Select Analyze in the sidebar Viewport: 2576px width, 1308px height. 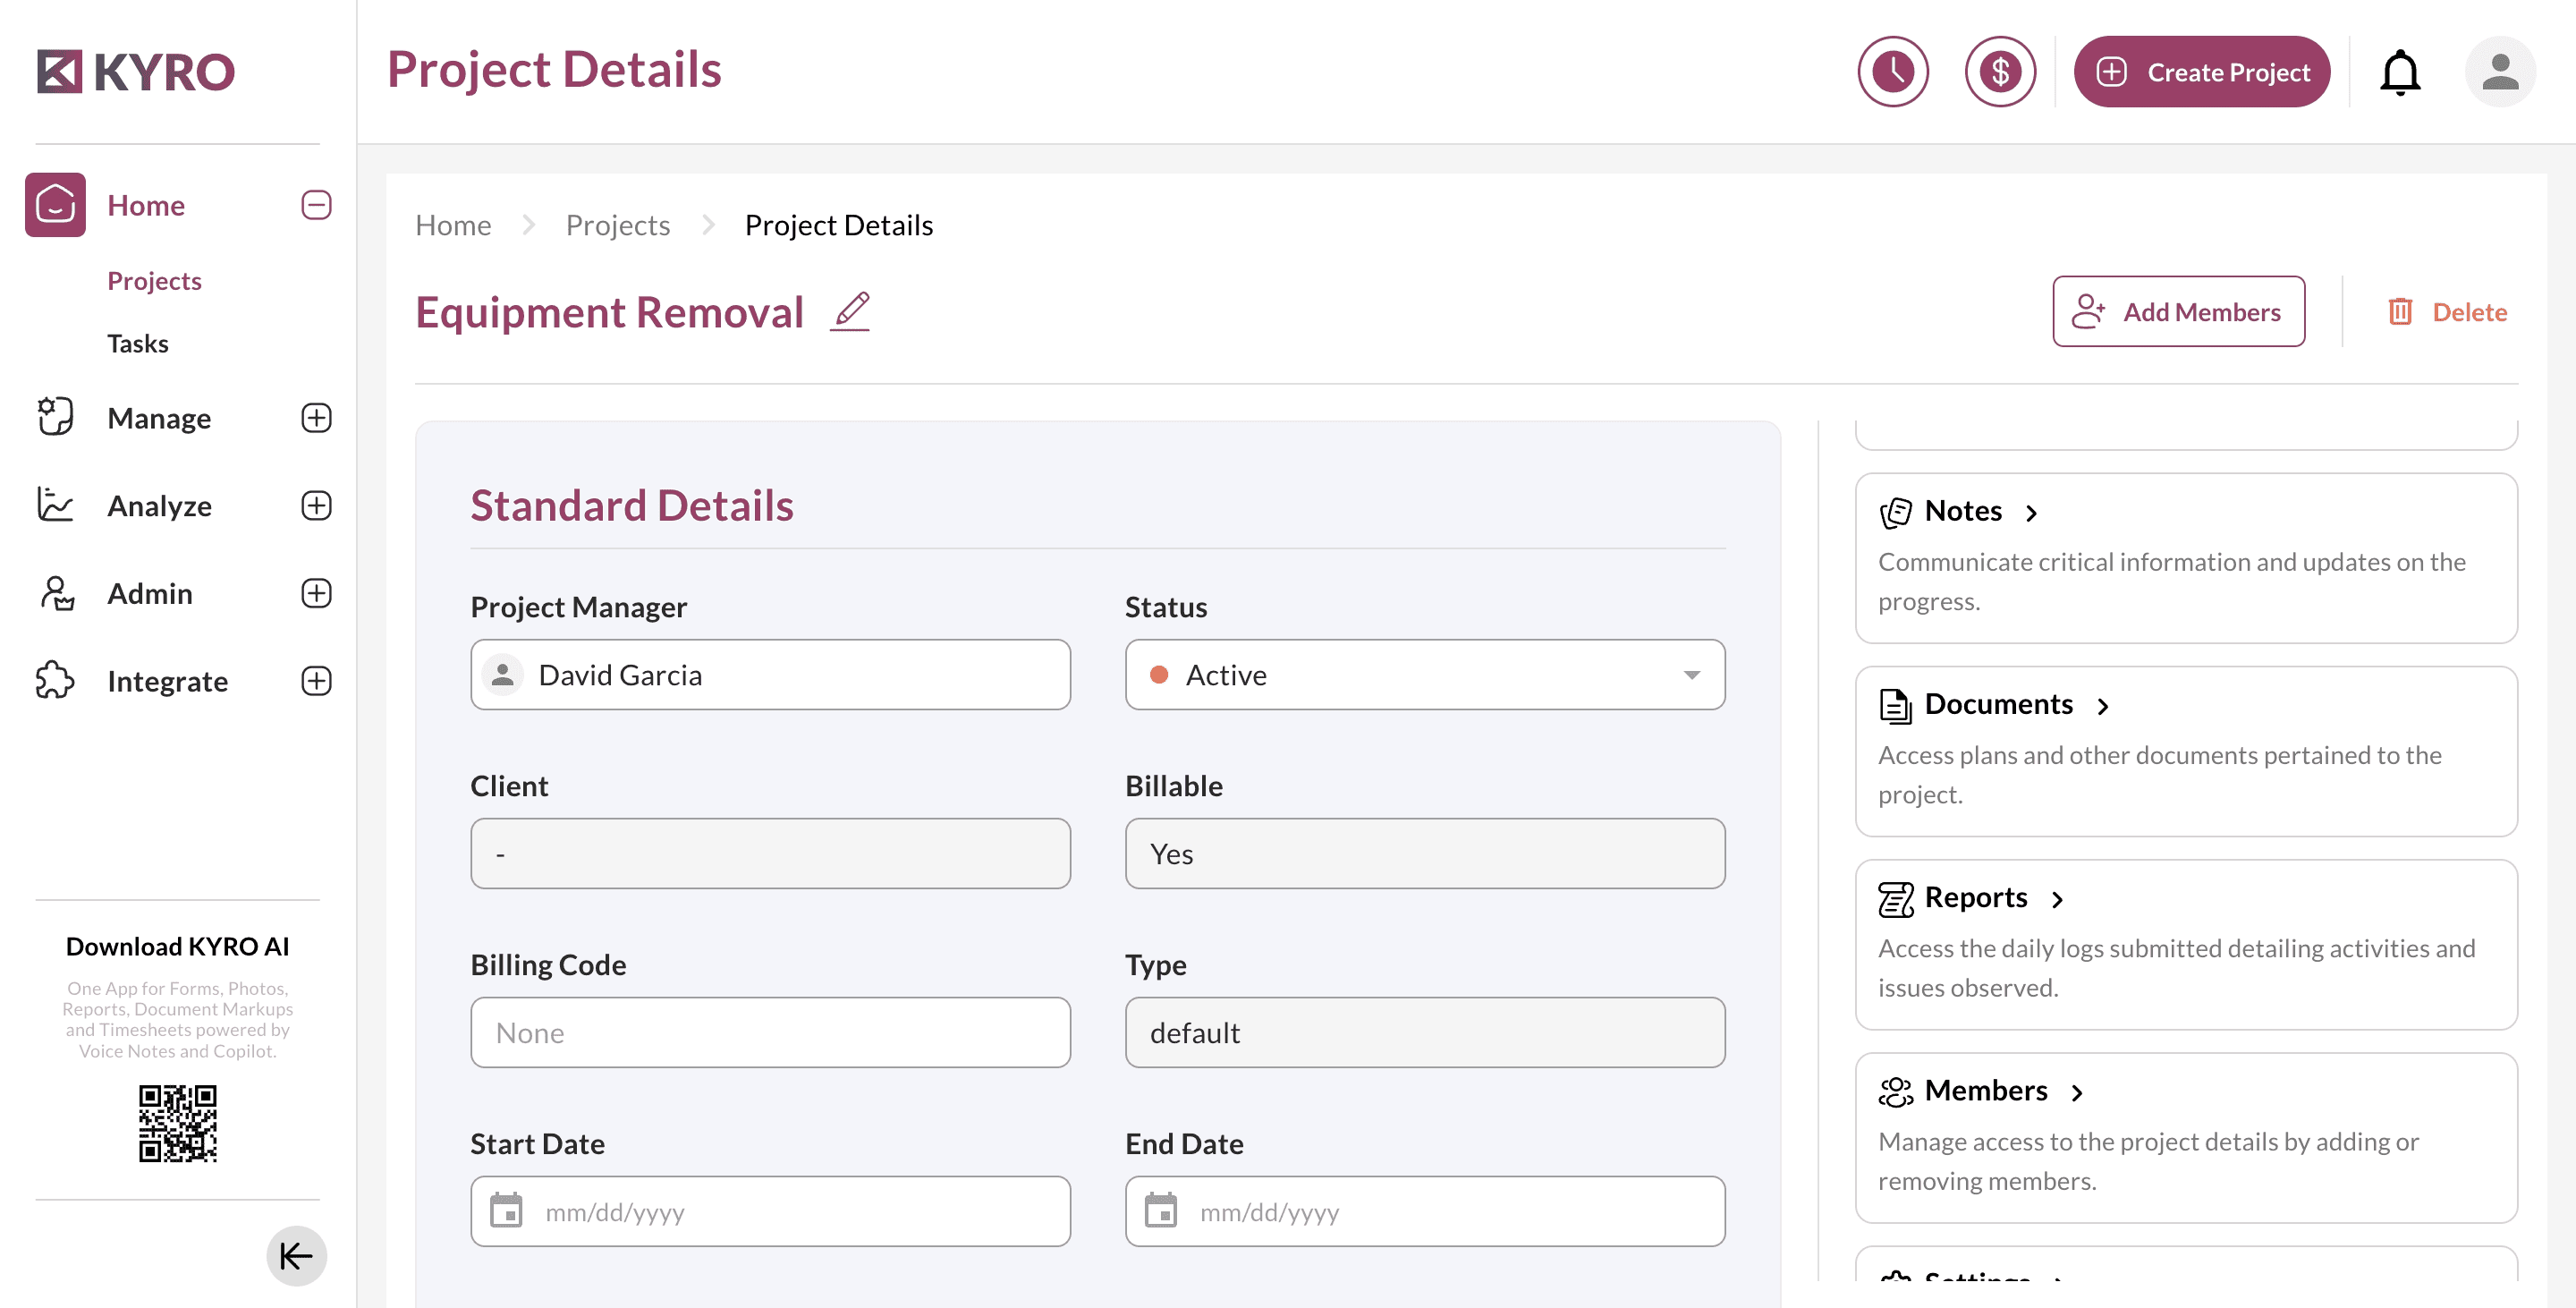(x=159, y=506)
